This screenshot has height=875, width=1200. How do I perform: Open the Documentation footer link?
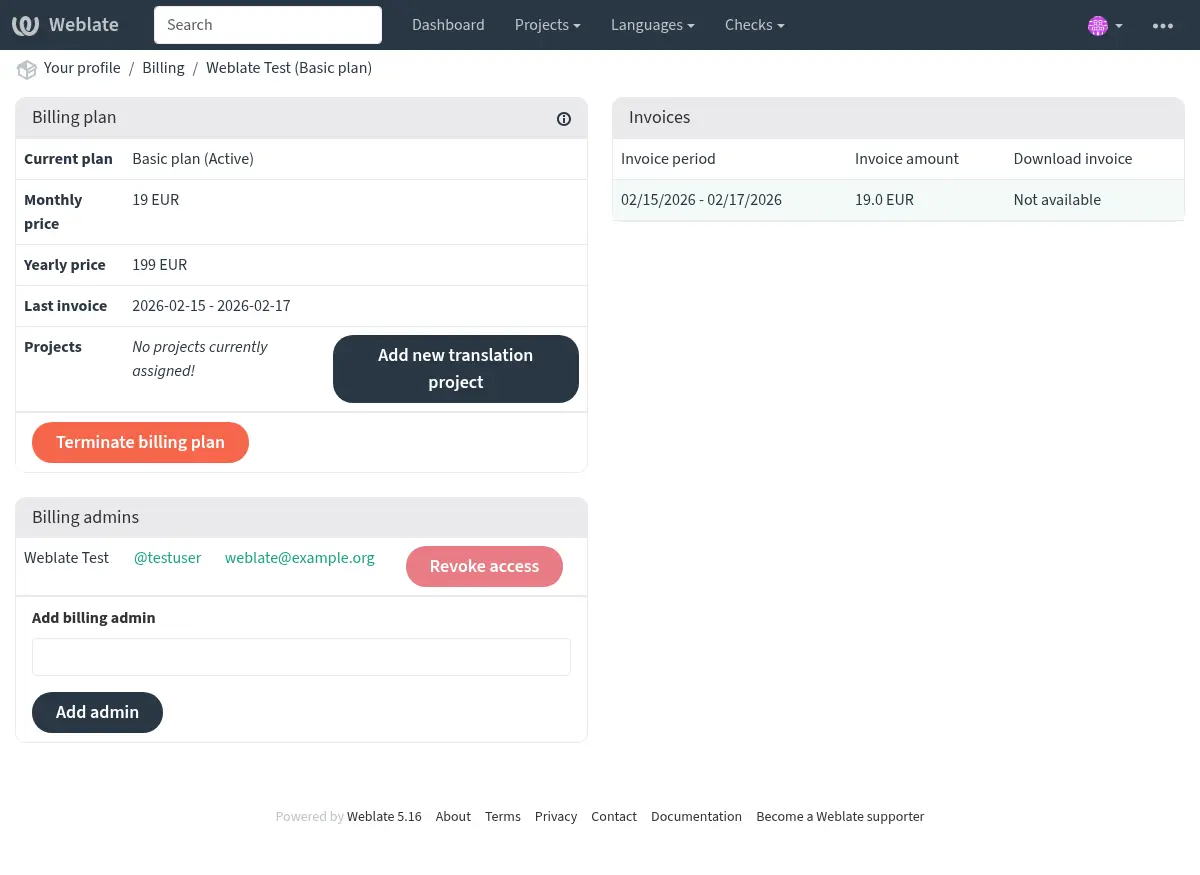[x=696, y=817]
